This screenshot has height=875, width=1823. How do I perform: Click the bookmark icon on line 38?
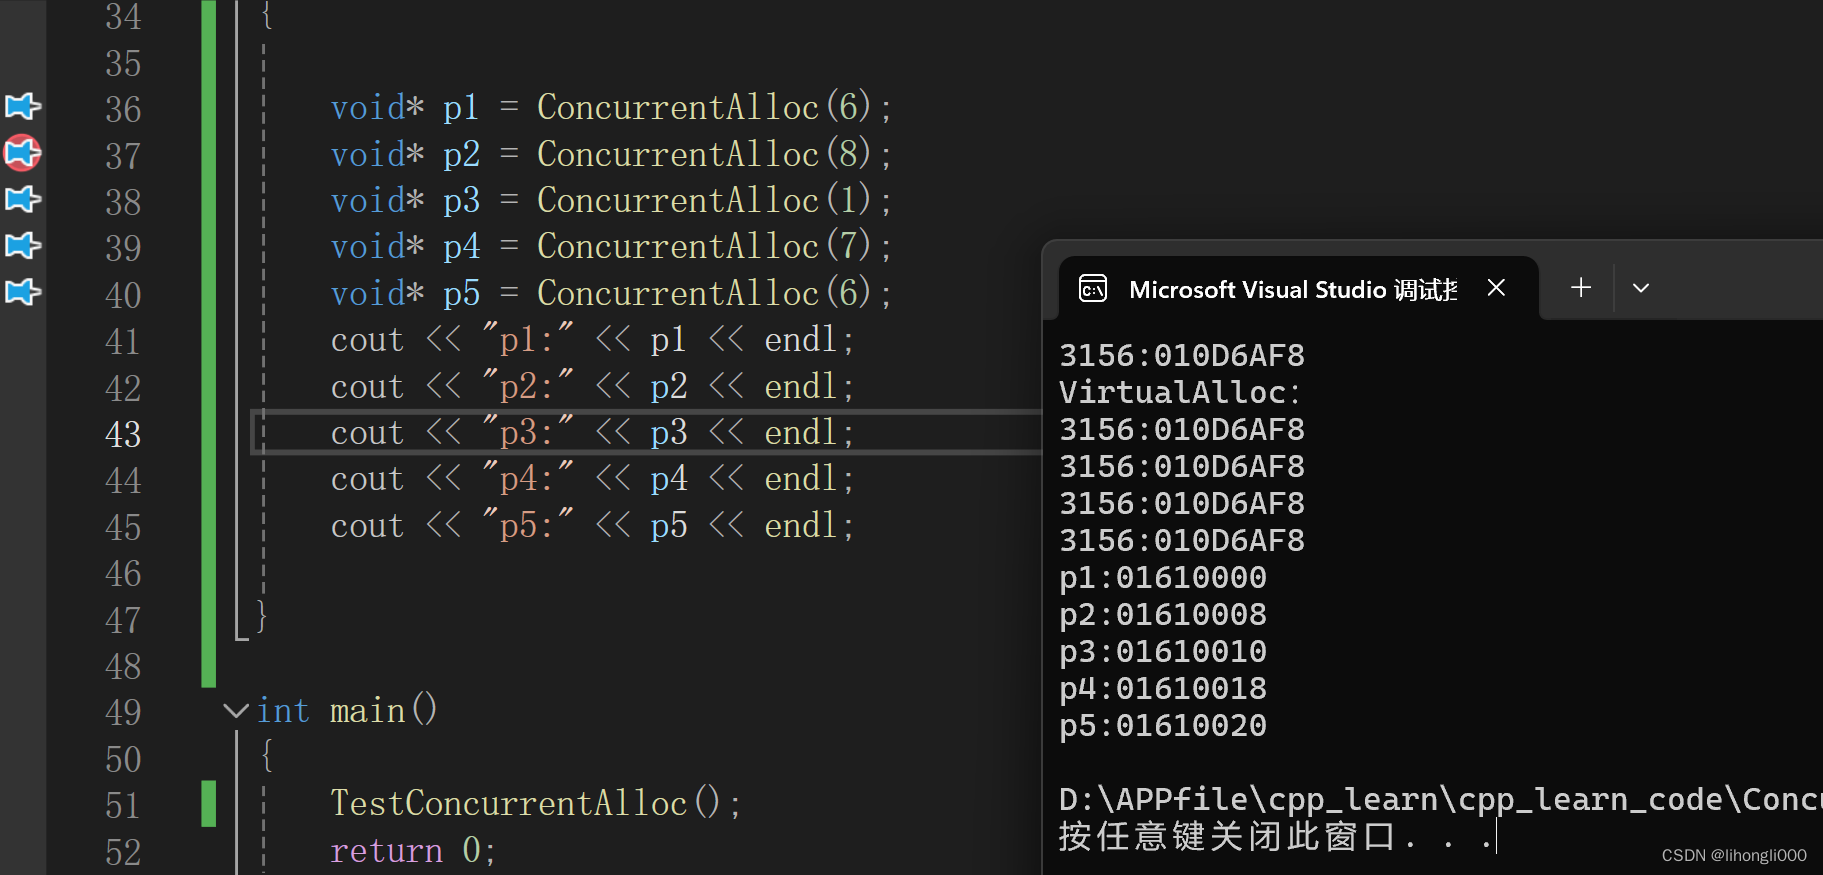pos(23,199)
